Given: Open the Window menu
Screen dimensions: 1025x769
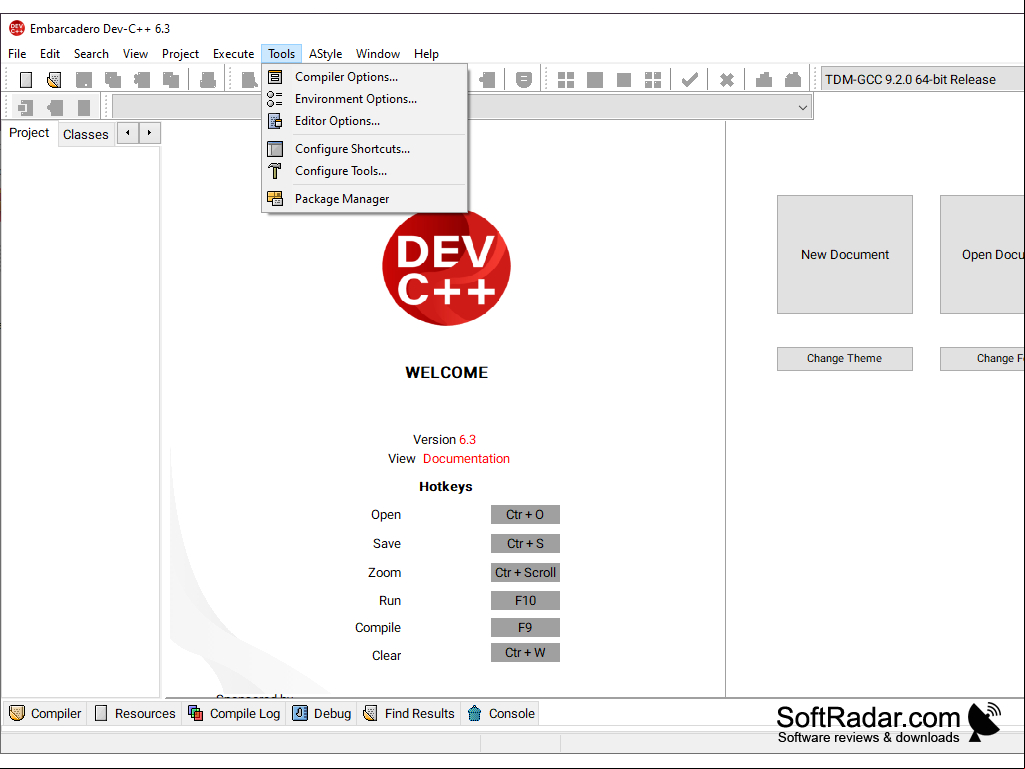Looking at the screenshot, I should coord(378,54).
